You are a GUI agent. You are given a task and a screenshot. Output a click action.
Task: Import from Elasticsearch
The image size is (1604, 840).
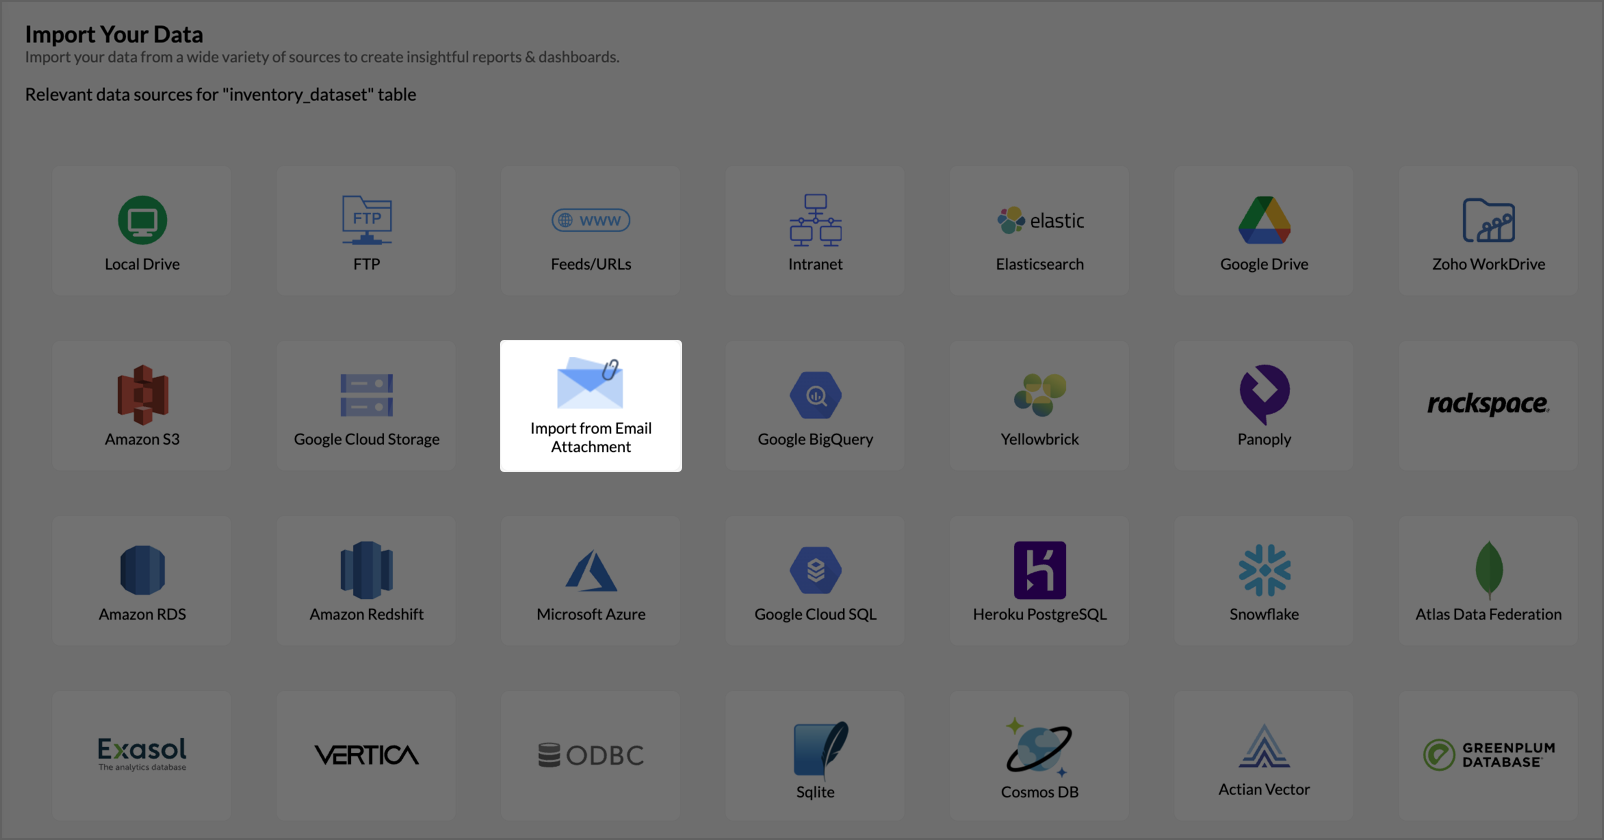point(1040,231)
